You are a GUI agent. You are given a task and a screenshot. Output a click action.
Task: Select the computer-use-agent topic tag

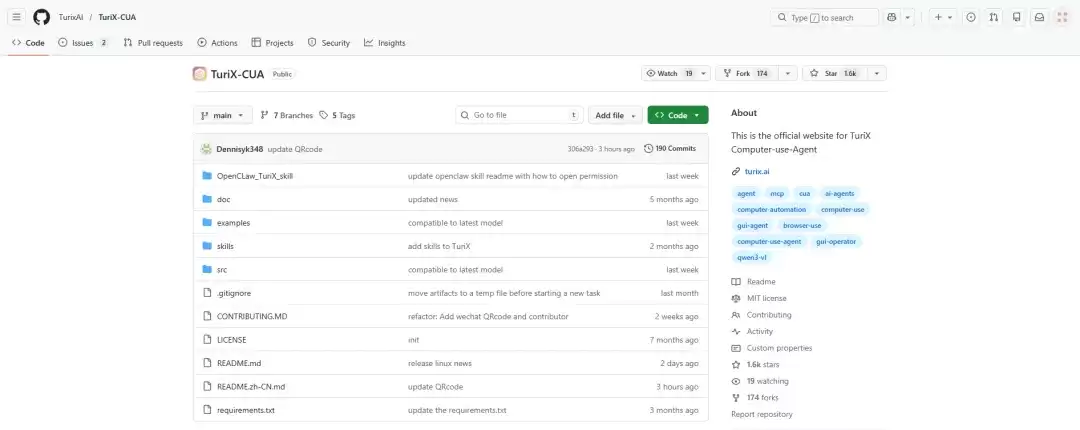click(x=769, y=242)
